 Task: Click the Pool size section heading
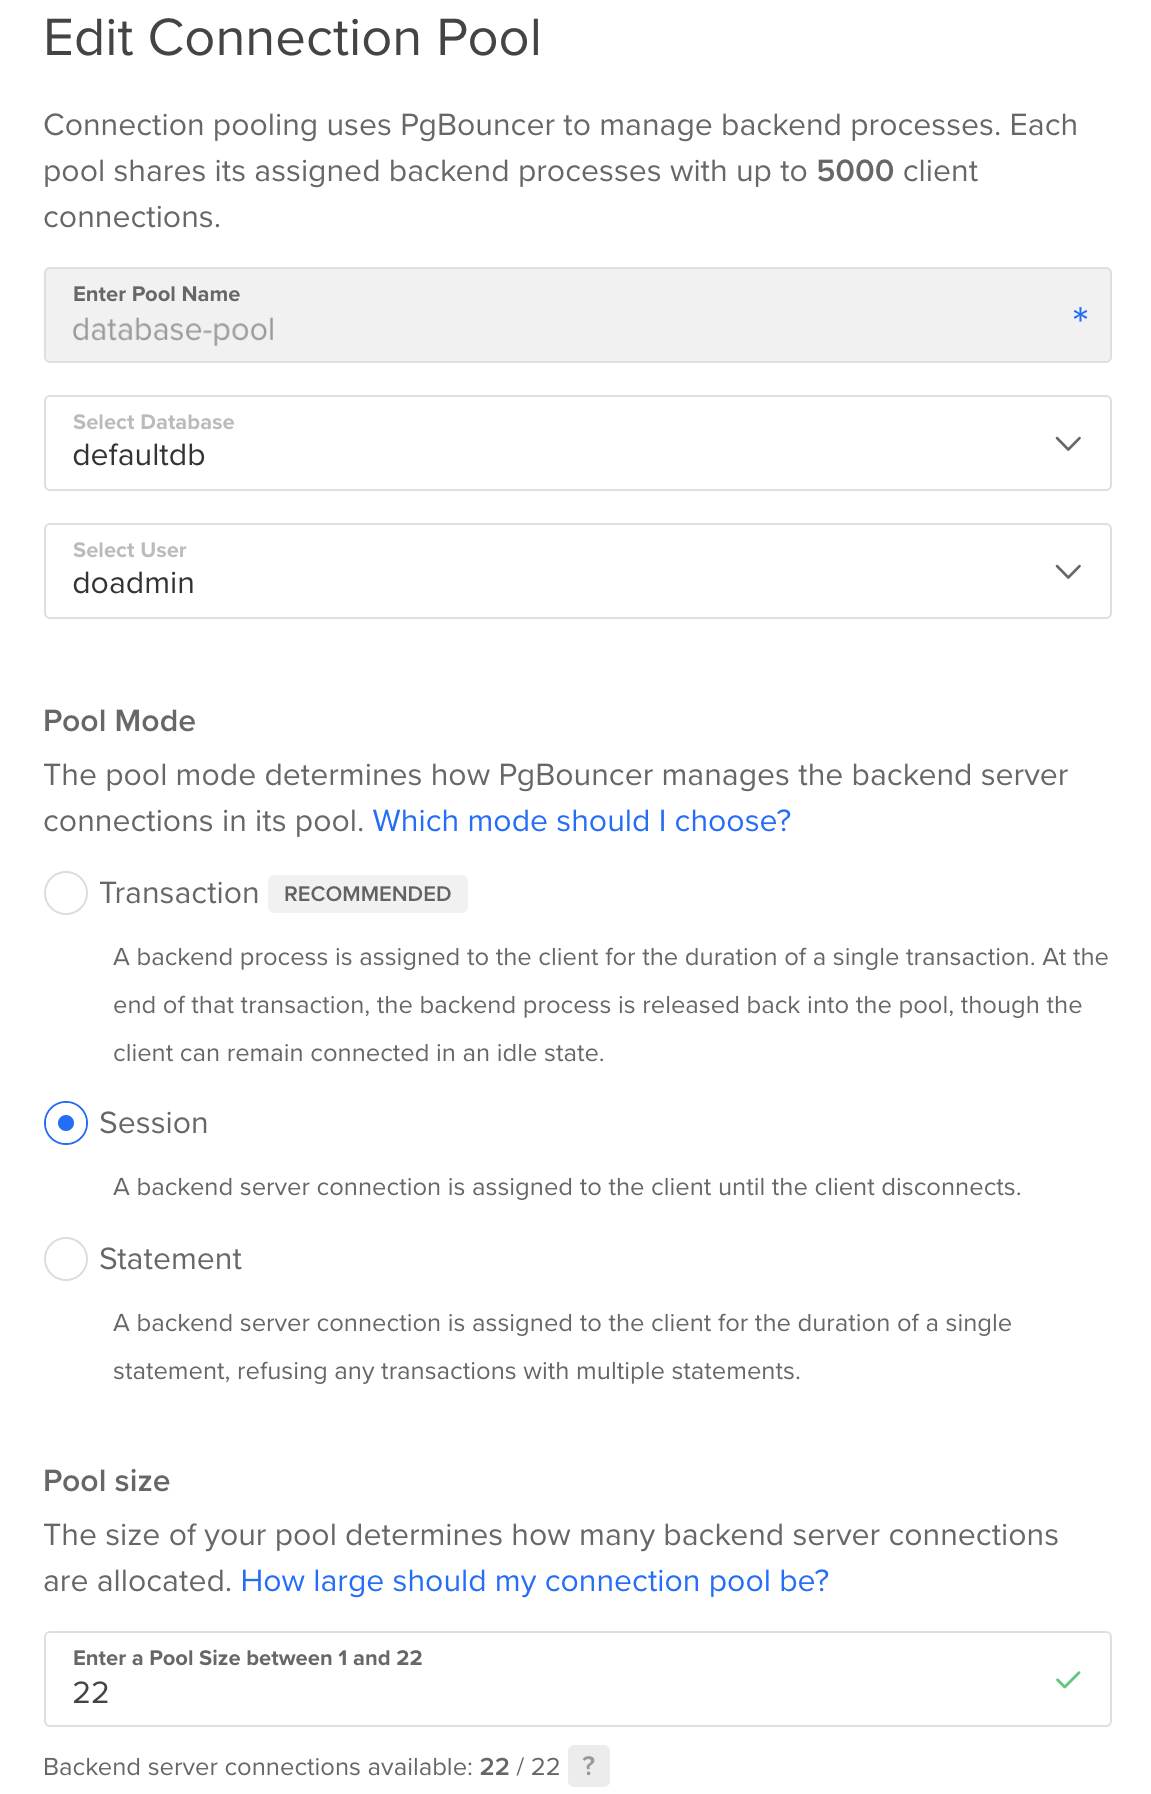point(106,1481)
